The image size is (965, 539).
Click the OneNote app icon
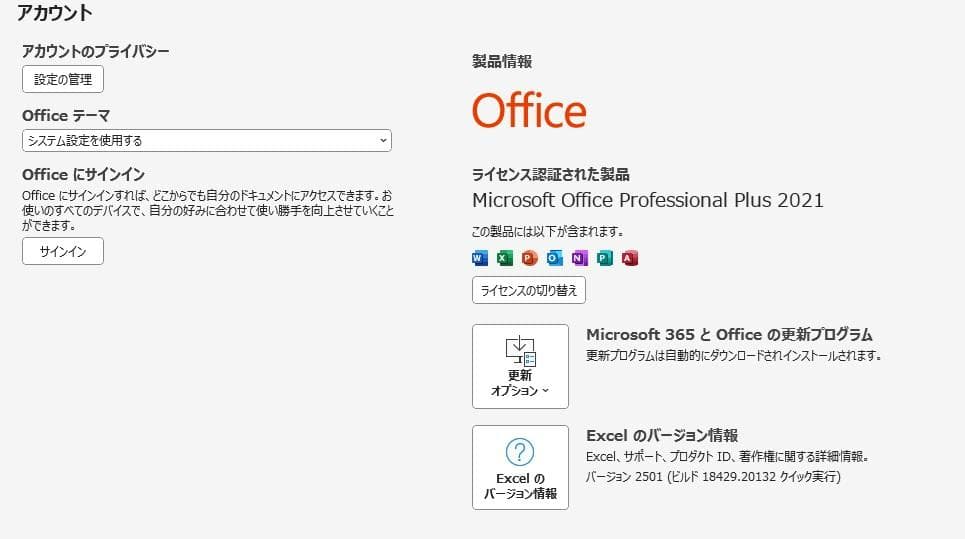[x=580, y=258]
